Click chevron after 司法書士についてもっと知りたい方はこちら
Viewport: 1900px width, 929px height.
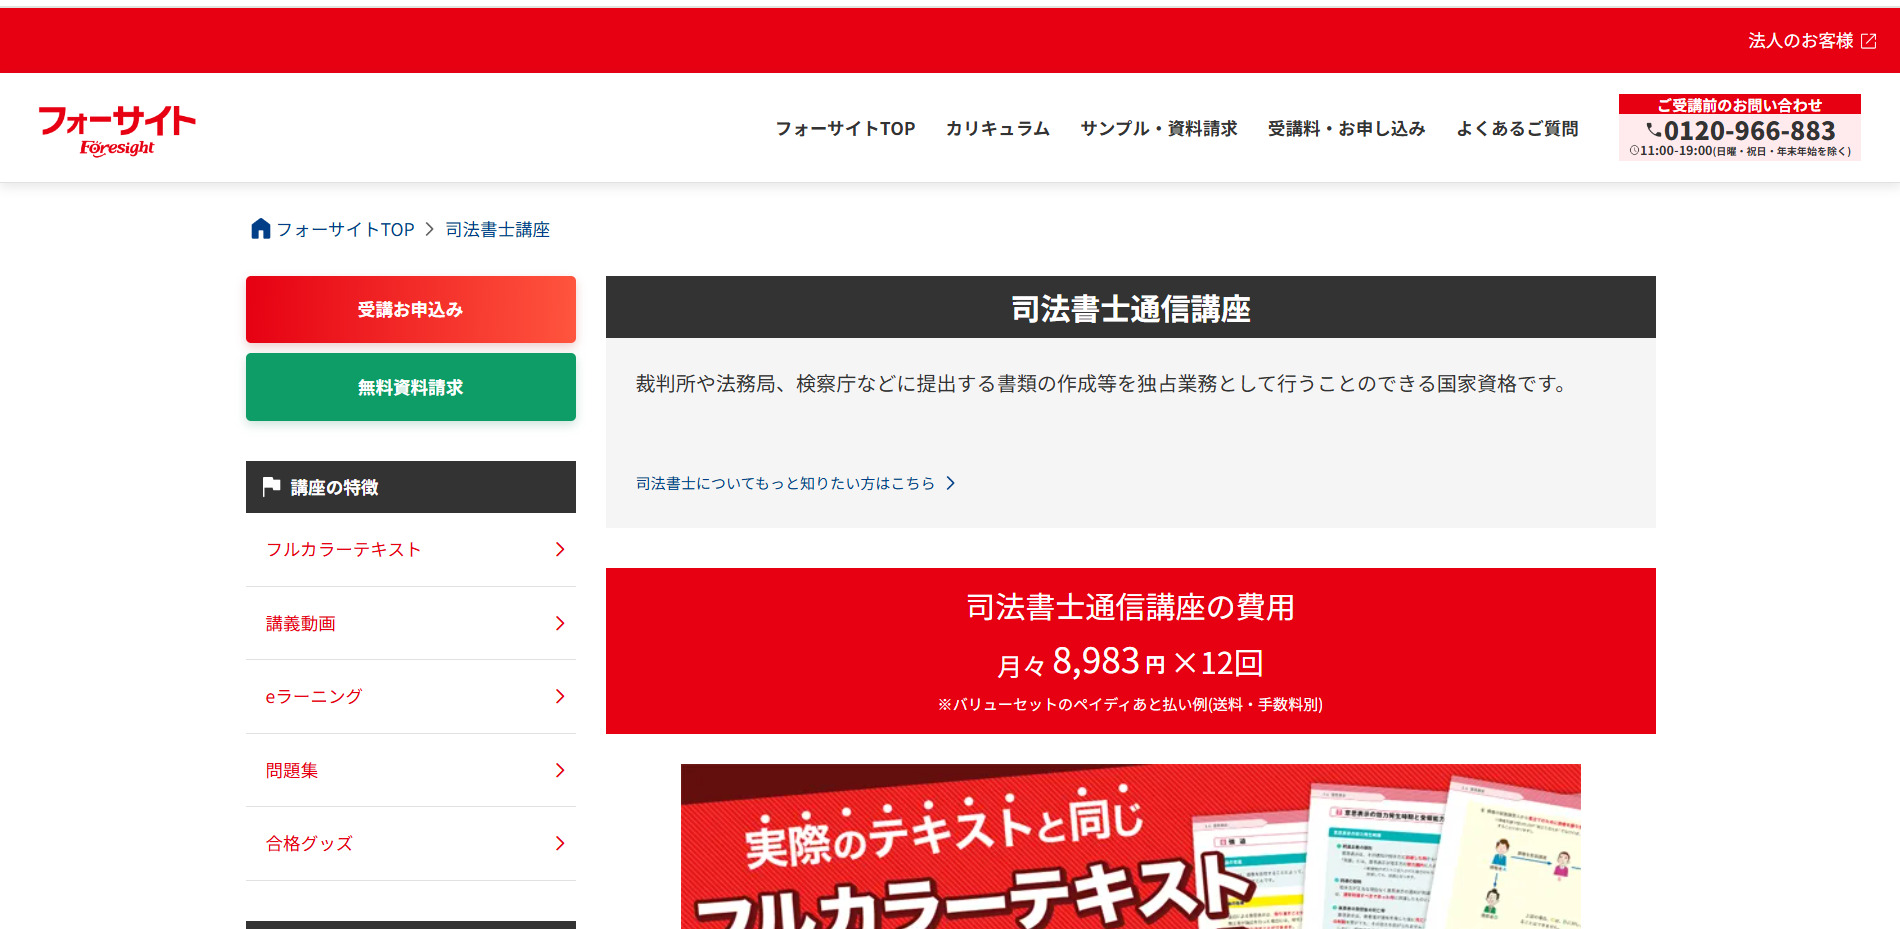(950, 483)
